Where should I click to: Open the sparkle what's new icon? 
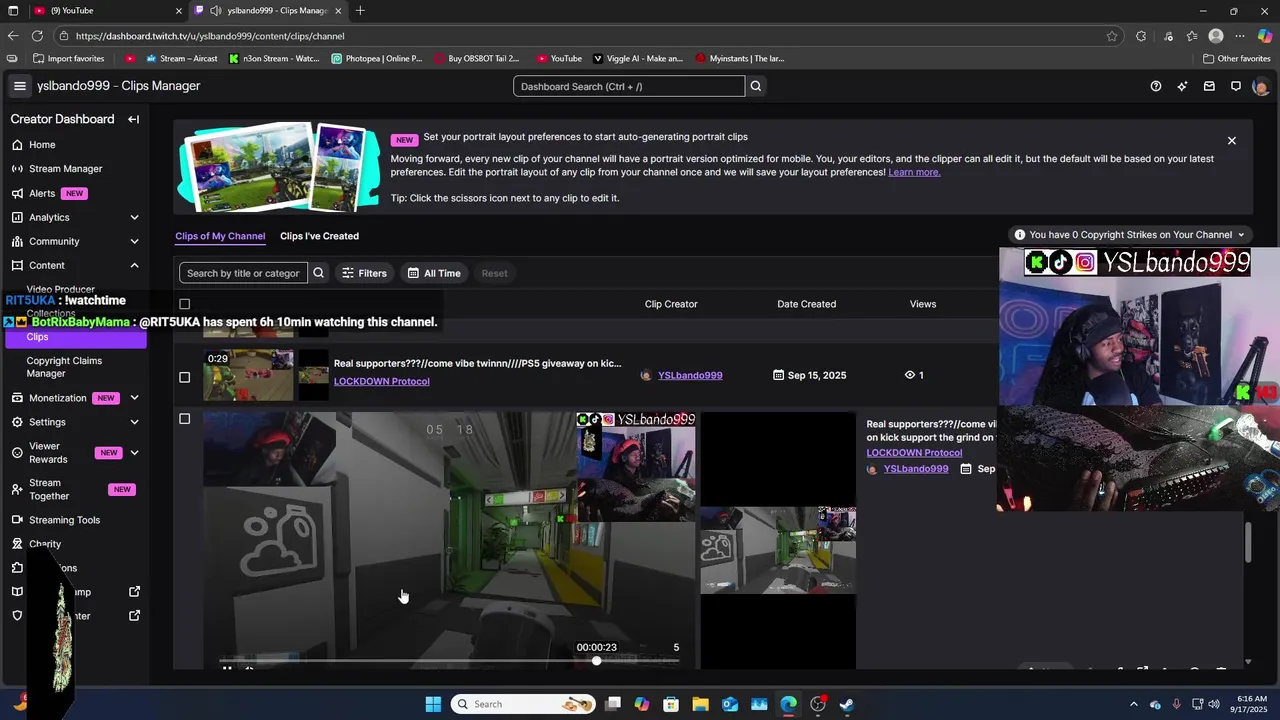pos(1183,86)
